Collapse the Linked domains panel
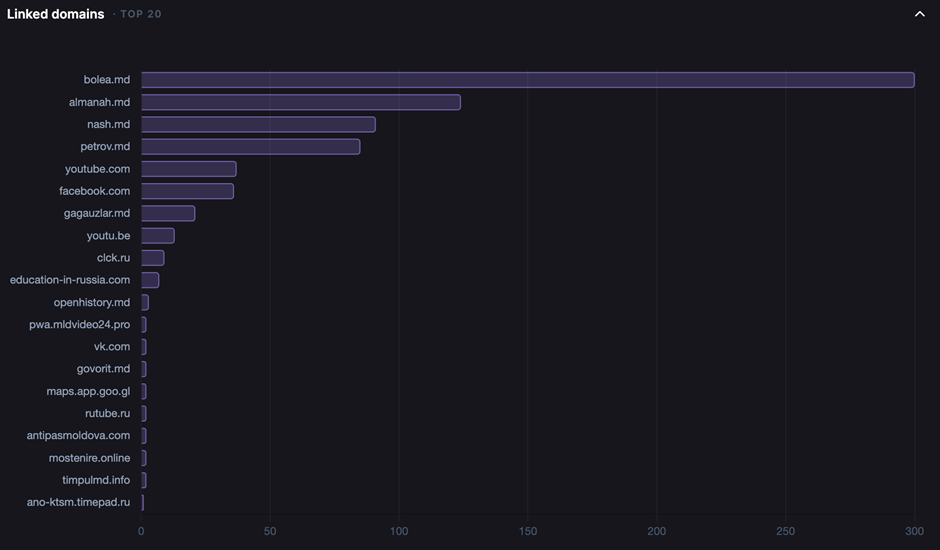This screenshot has height=550, width=940. point(919,14)
